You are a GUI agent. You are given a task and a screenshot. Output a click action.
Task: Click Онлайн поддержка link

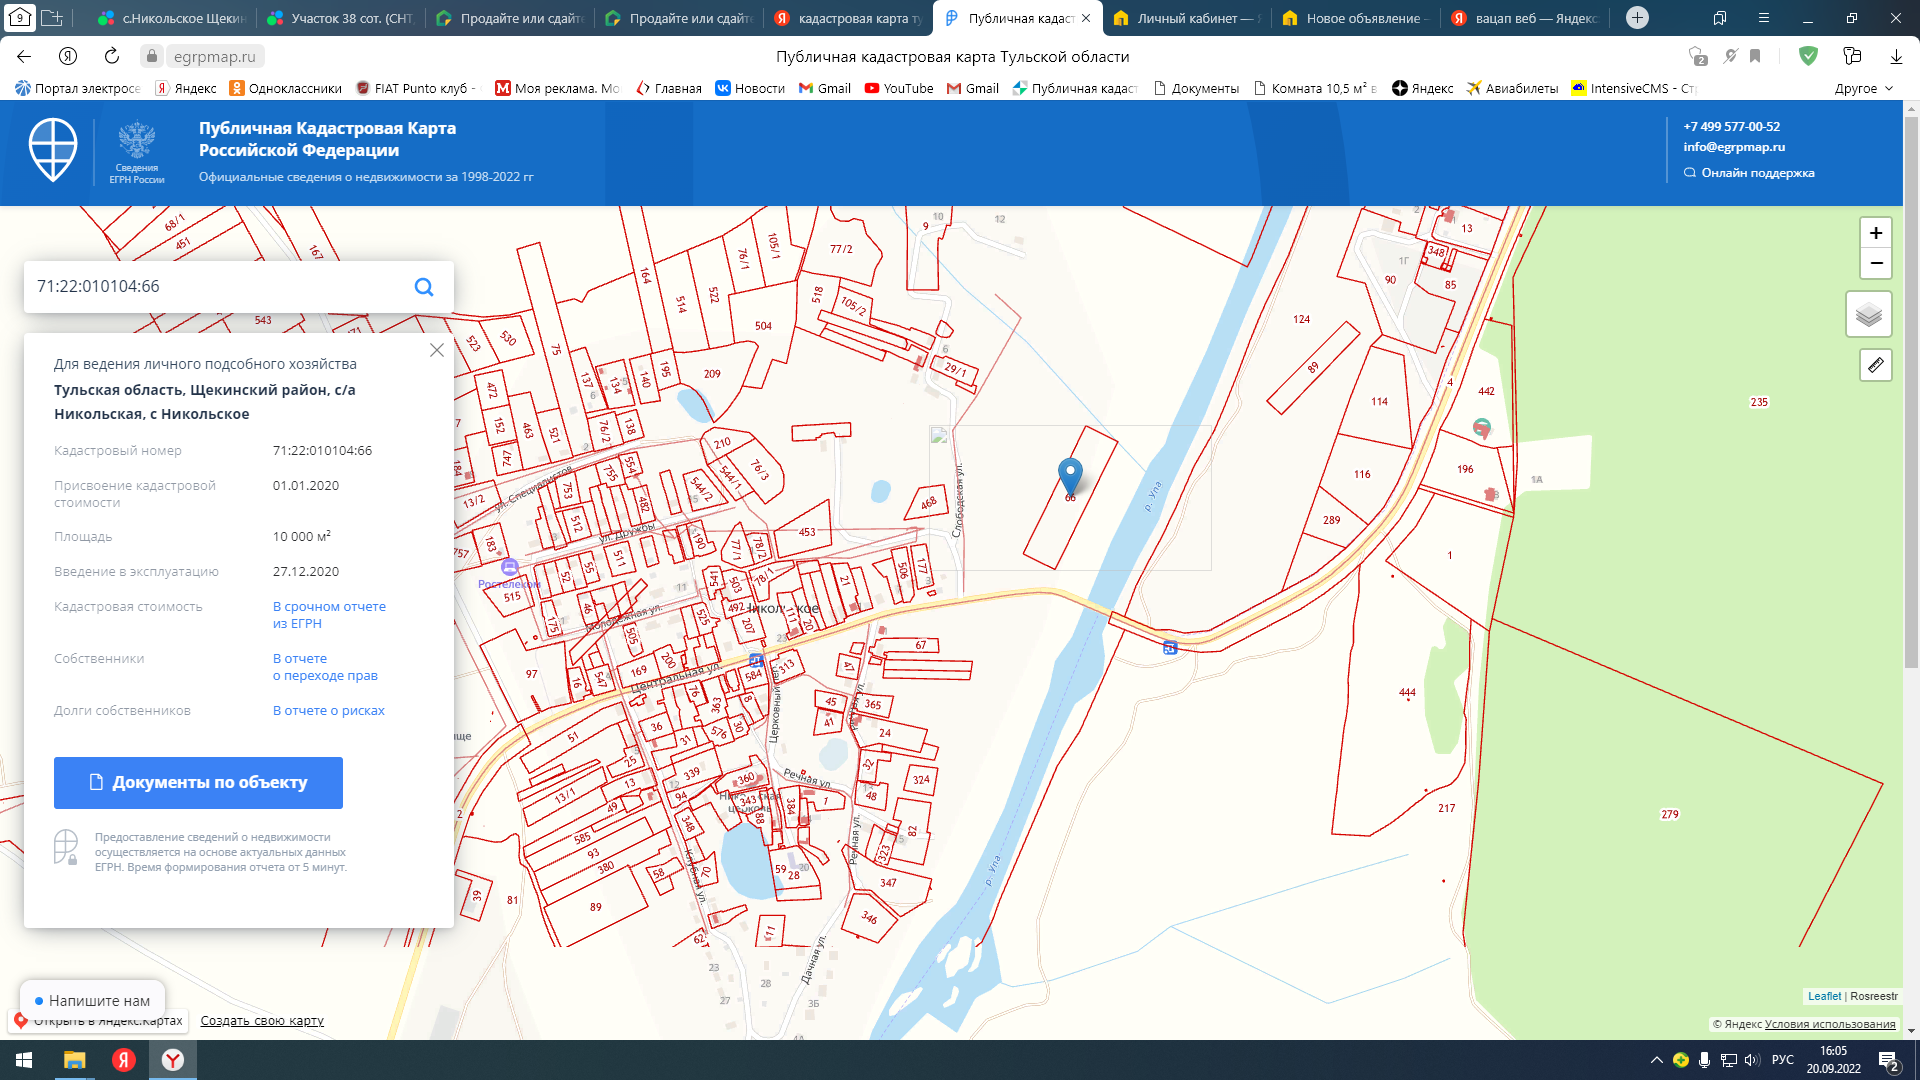point(1757,173)
